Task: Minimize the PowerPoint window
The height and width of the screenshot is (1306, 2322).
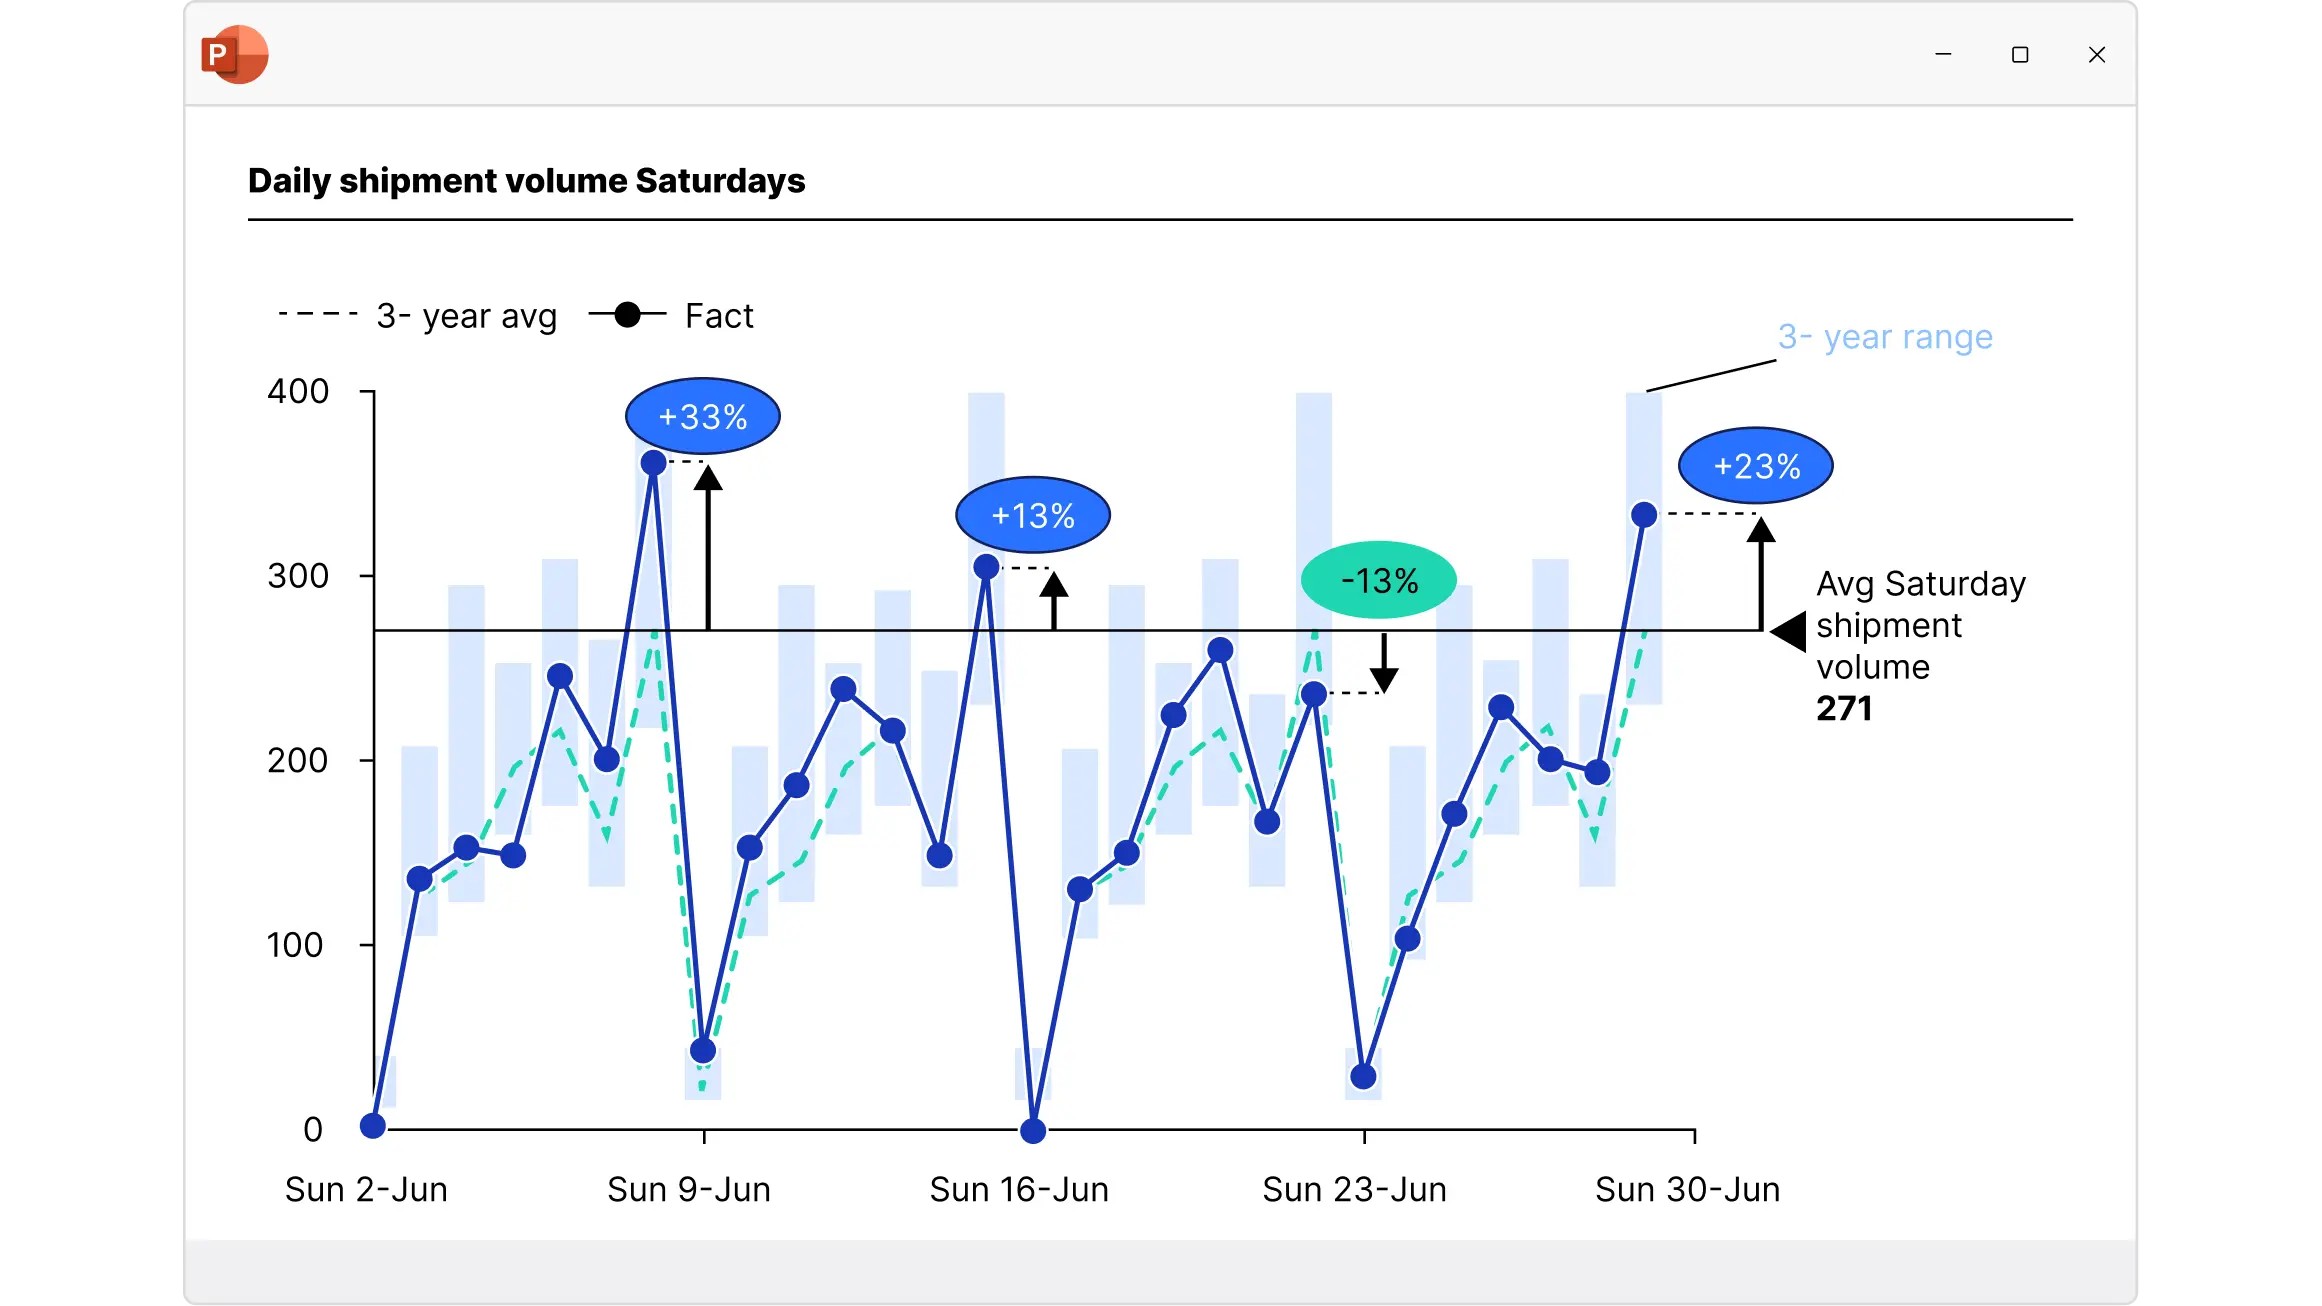Action: 1943,55
